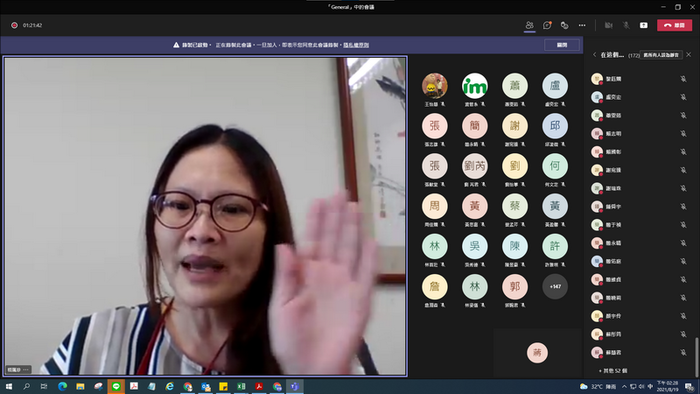The width and height of the screenshot is (700, 394).
Task: Open the LINE app in taskbar
Action: click(x=116, y=386)
